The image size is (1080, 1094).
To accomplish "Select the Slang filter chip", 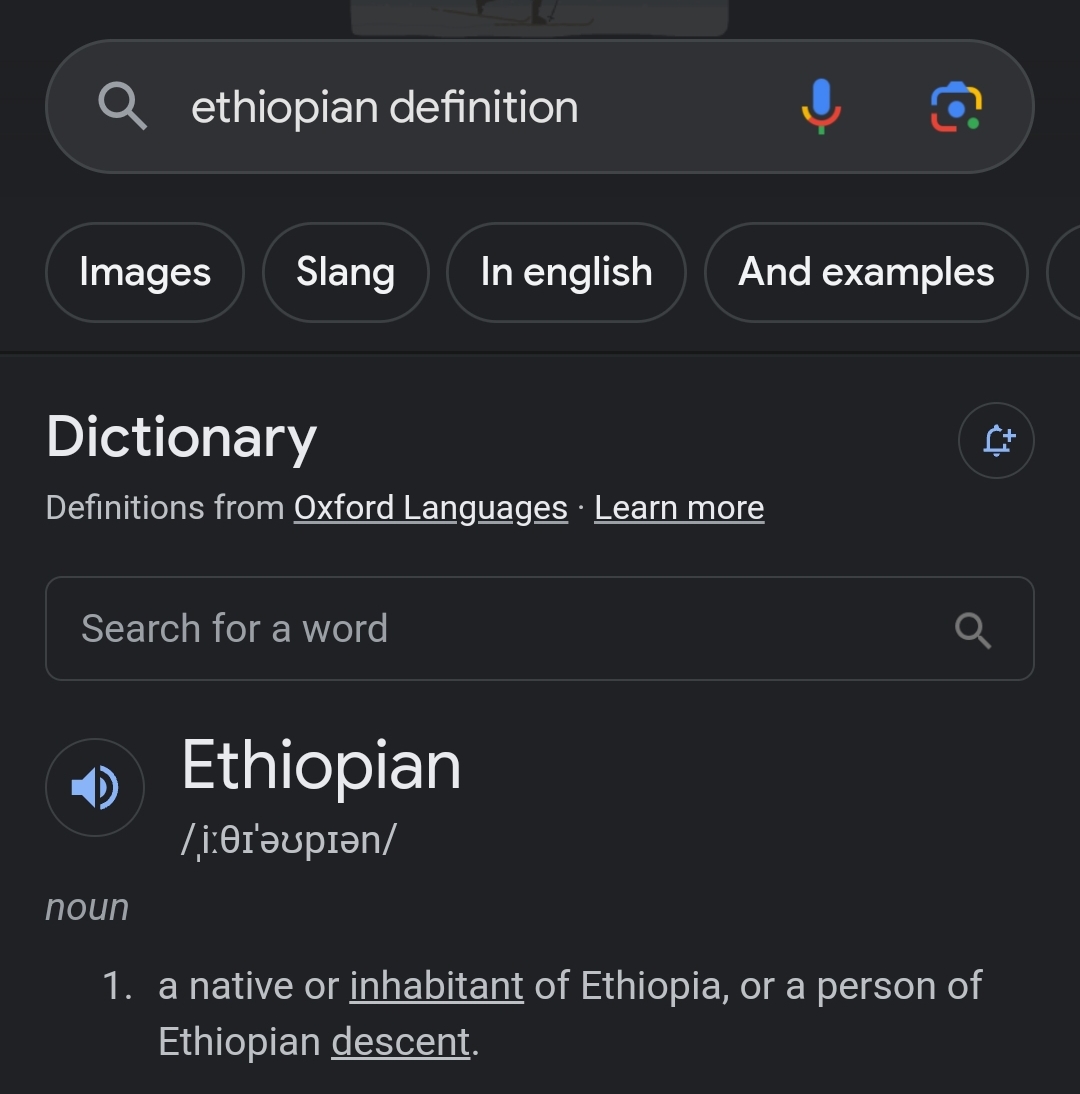I will tap(345, 272).
